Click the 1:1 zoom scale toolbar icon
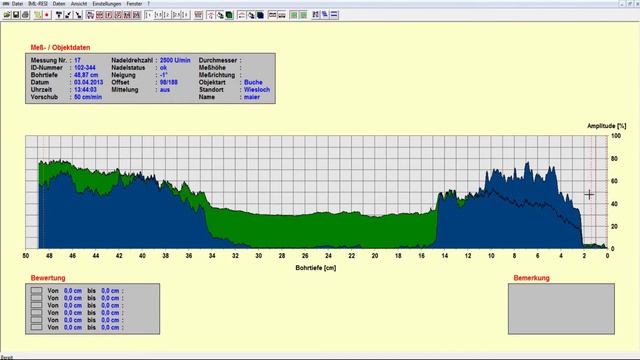This screenshot has height=360, width=640. [149, 15]
